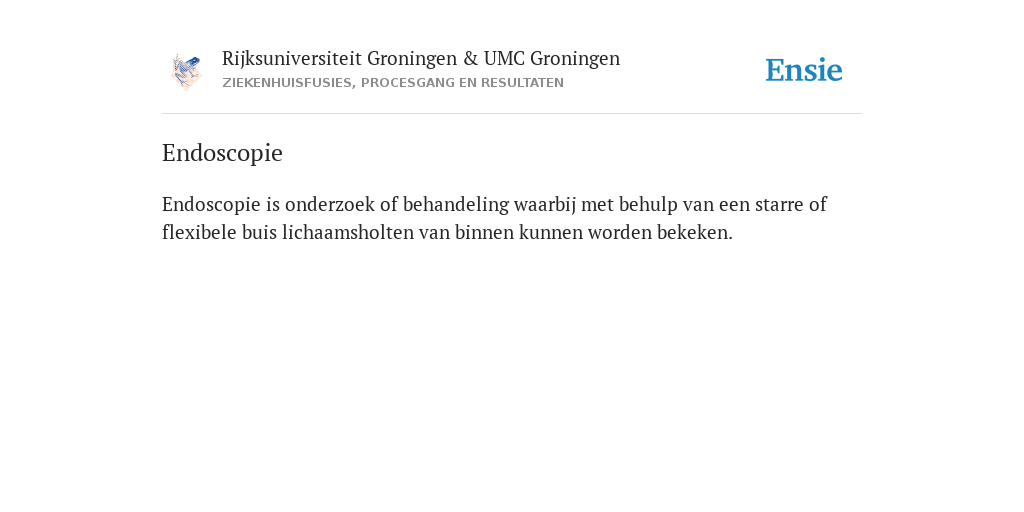Select the Ziekenhuisfusies, procesgang en resultaten subtitle

pos(392,83)
